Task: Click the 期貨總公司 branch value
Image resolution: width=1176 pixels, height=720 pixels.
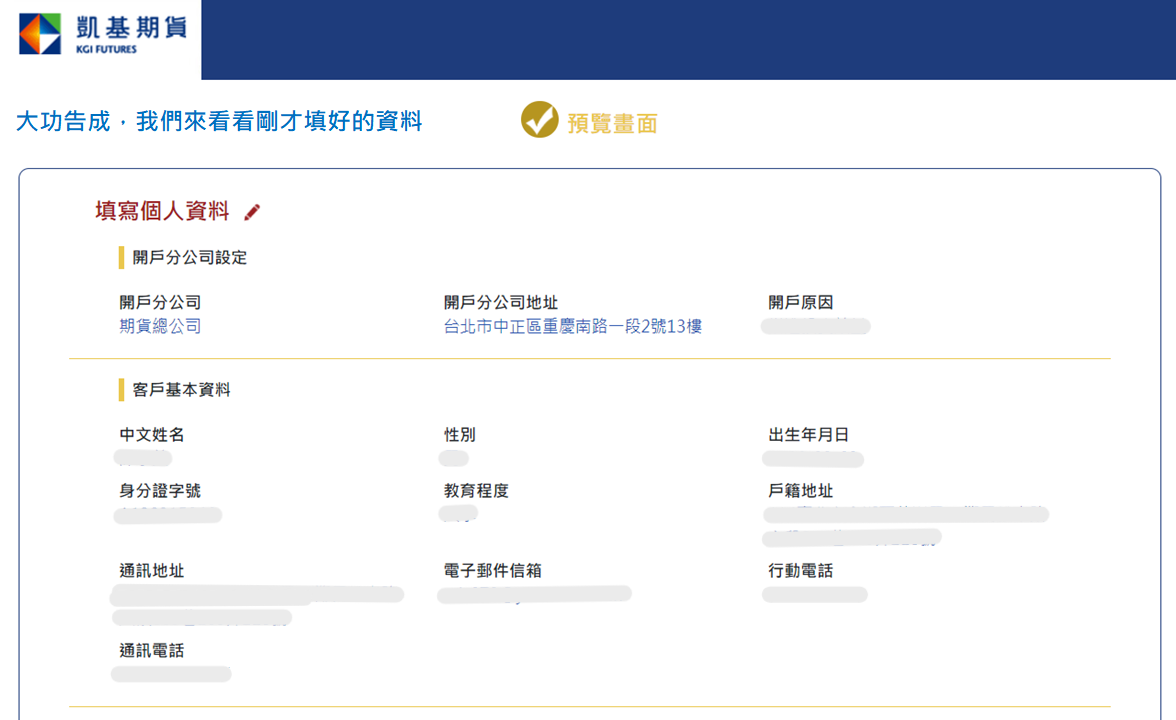Action: 160,326
